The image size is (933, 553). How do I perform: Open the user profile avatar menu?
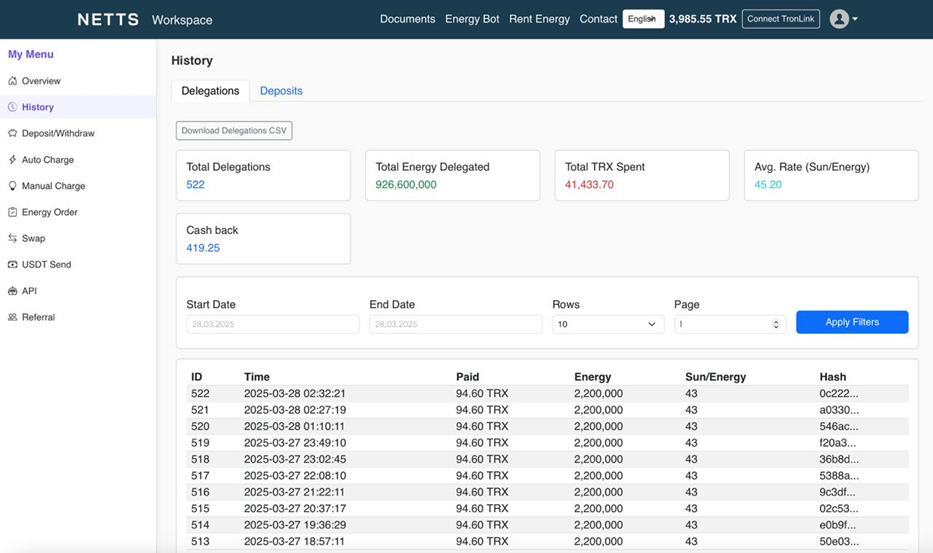click(x=843, y=19)
